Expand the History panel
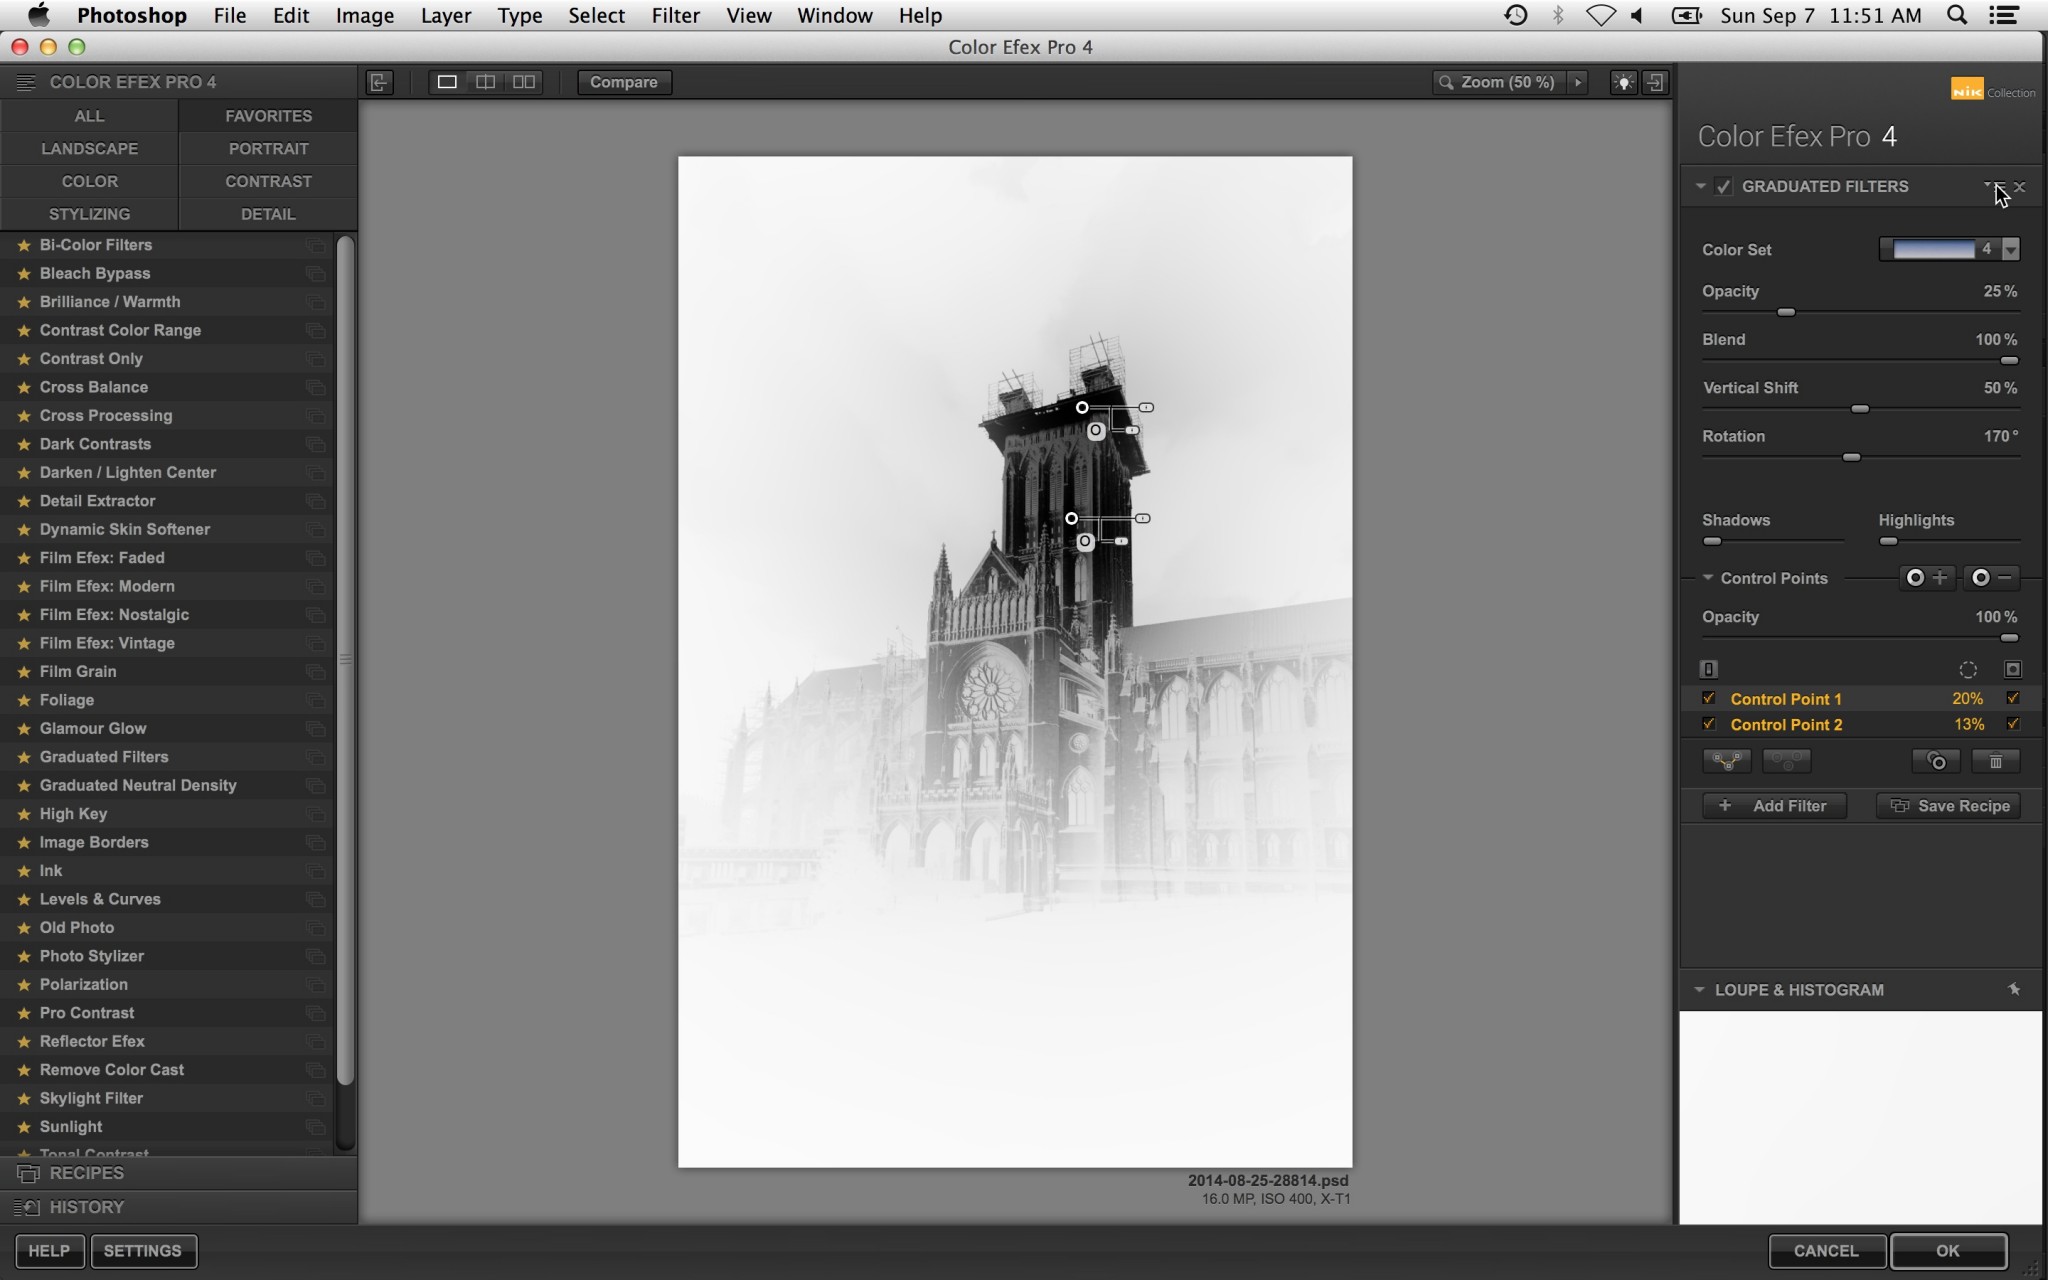The height and width of the screenshot is (1280, 2048). (179, 1207)
